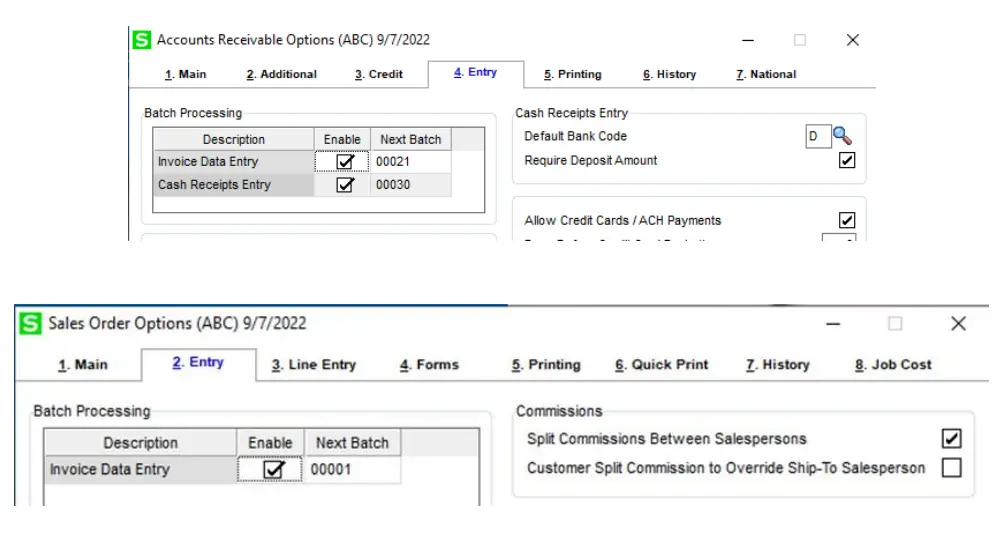
Task: Uncheck Split Commissions Between Salespersons
Action: [951, 439]
